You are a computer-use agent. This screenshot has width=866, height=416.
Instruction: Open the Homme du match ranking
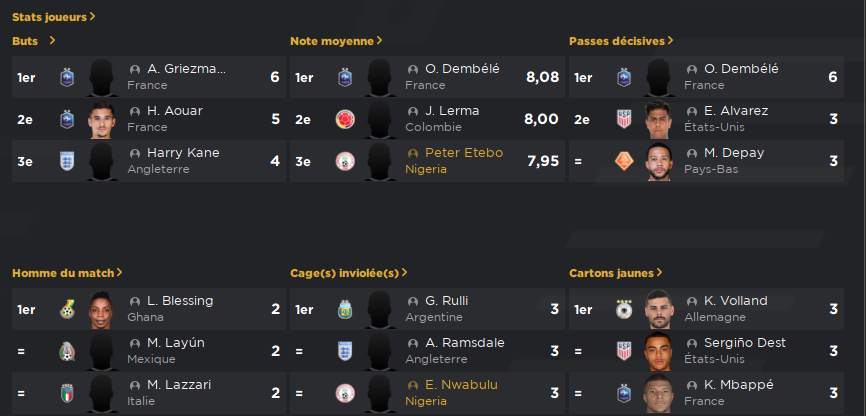(x=67, y=273)
